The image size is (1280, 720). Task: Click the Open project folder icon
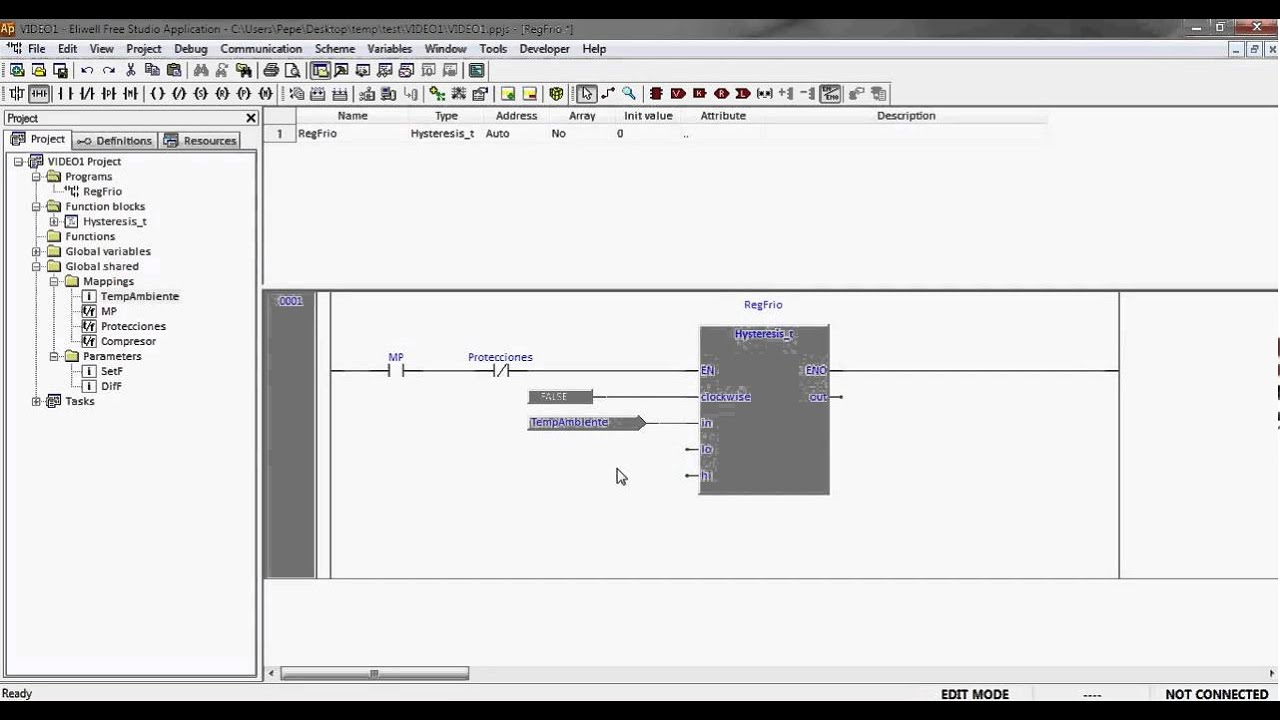39,70
